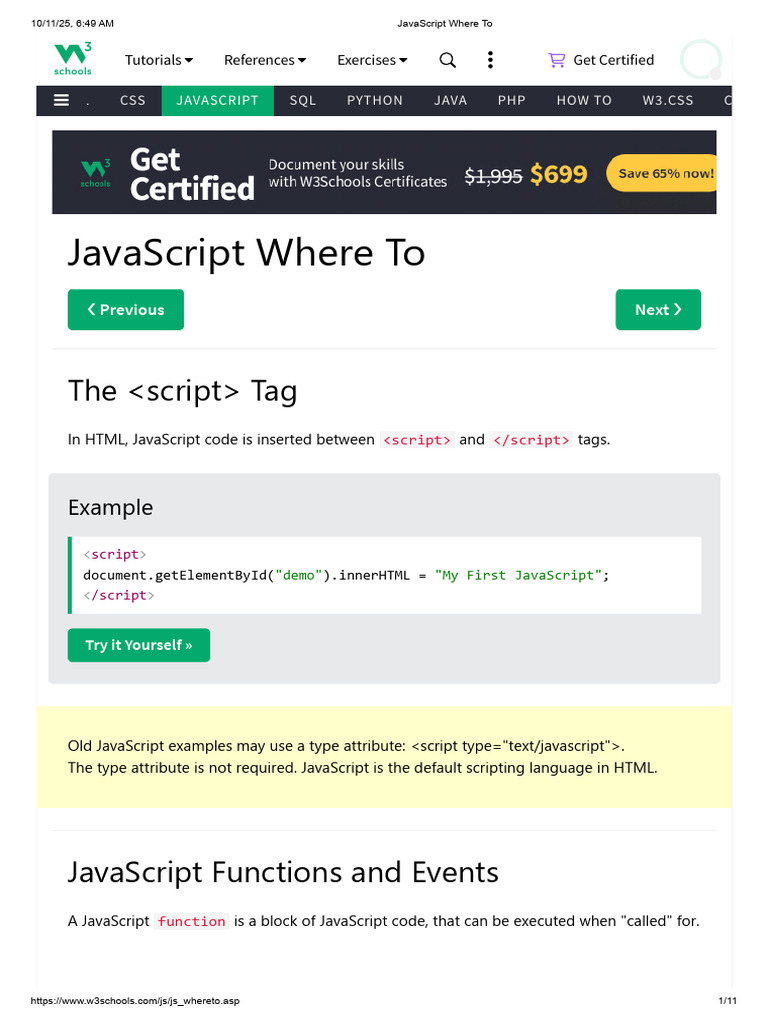Viewport: 768px width, 1024px height.
Task: Open the search magnifier icon
Action: [x=447, y=60]
